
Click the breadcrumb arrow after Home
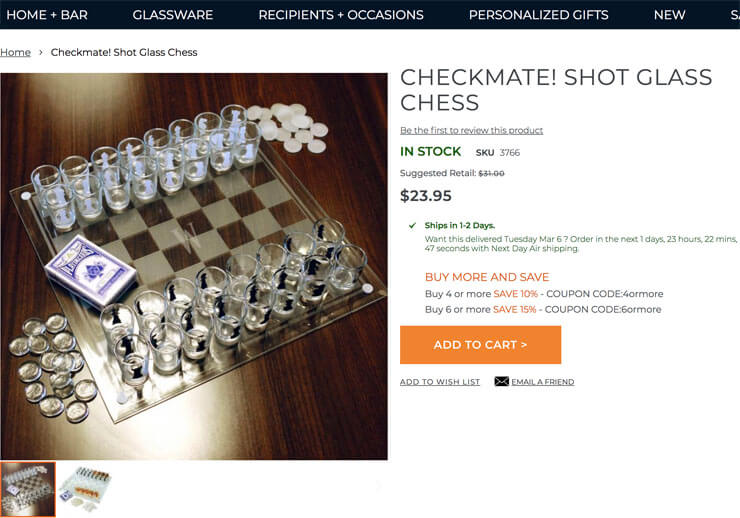coord(41,52)
